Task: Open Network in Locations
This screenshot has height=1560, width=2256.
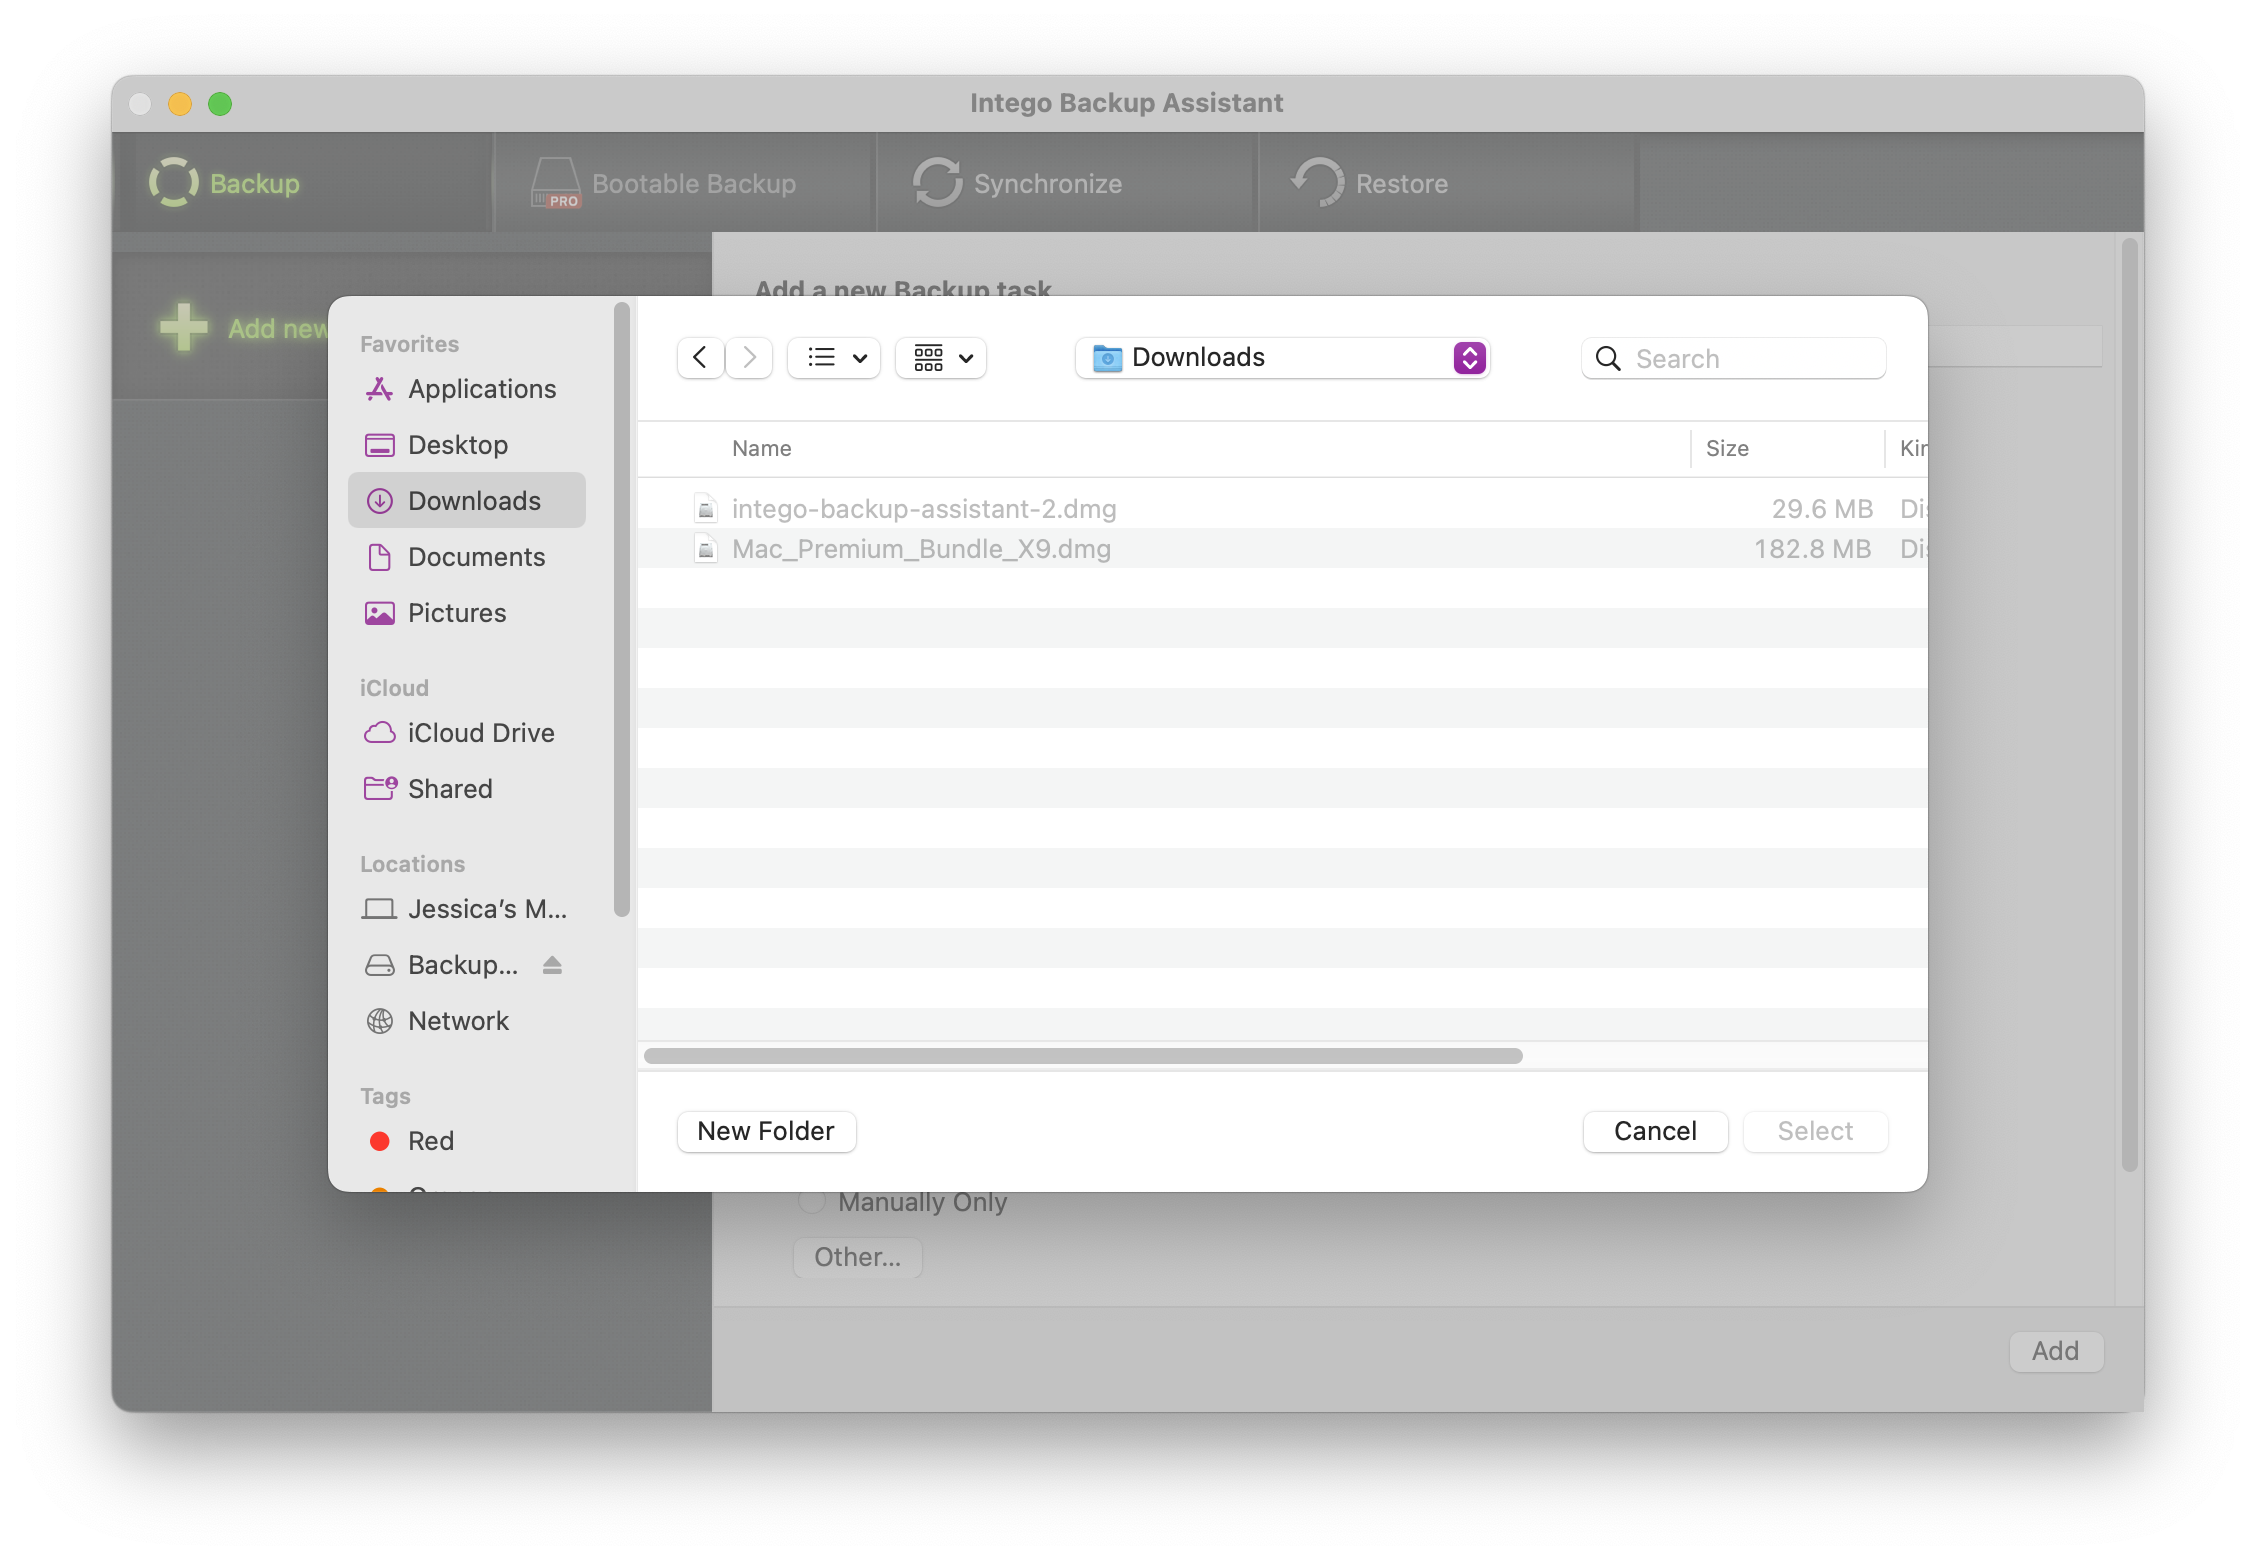Action: (466, 1021)
